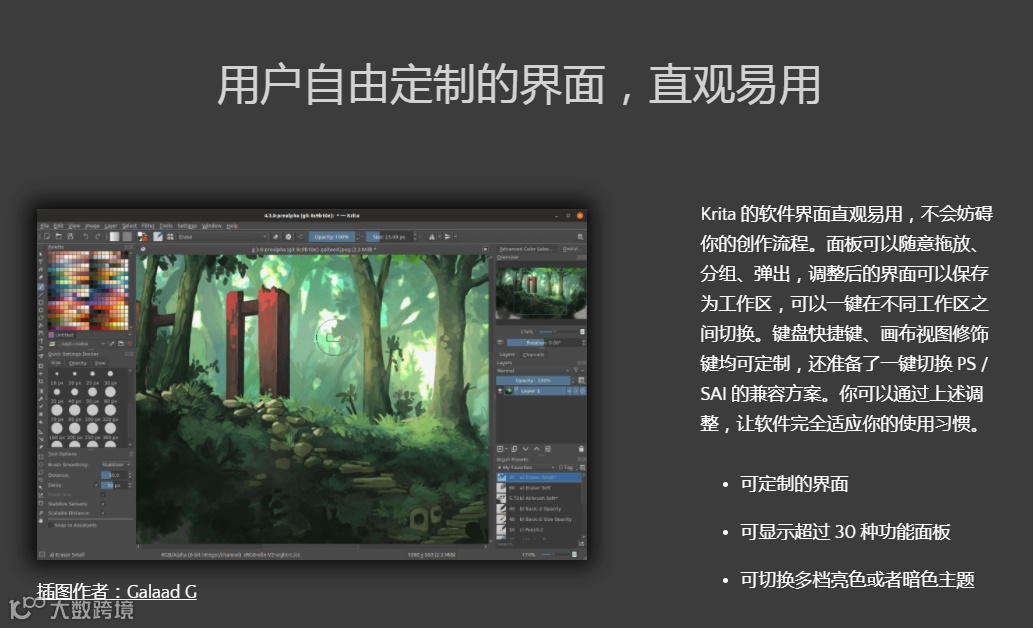Viewport: 1033px width, 628px height.
Task: Click the layer properties icon
Action: pos(547,449)
